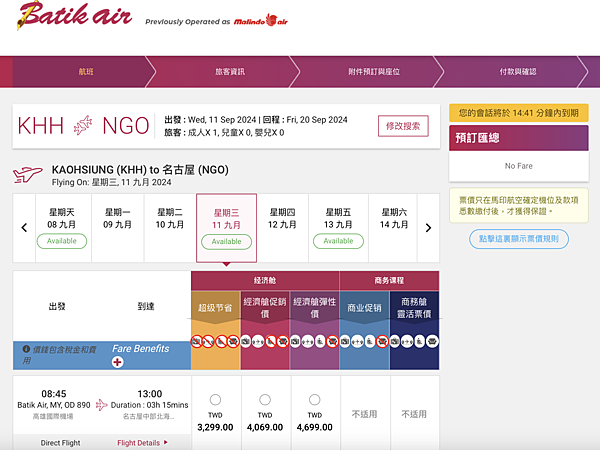Select the TWD 4,069.00 fare radio button
This screenshot has height=450, width=600.
pos(265,400)
